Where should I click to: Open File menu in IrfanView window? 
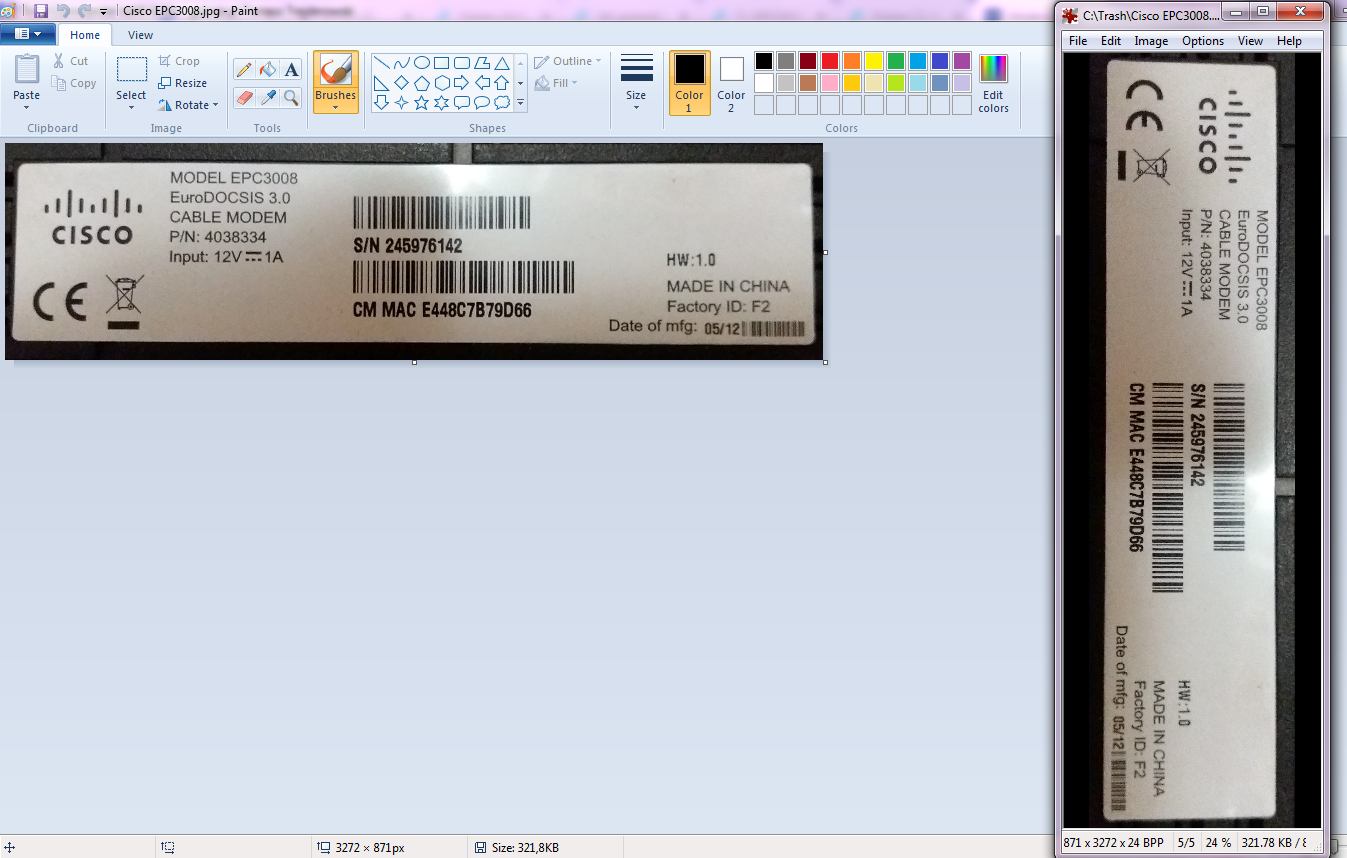(1078, 41)
